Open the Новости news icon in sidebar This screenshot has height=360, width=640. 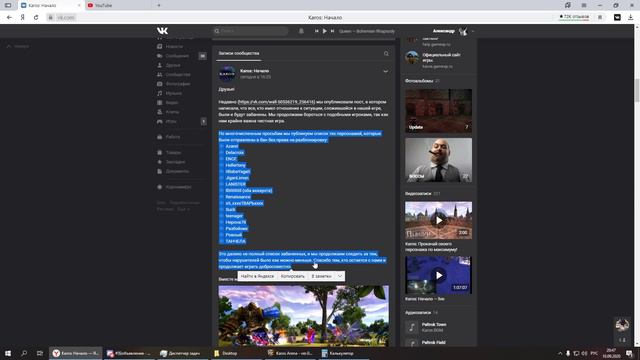click(x=160, y=47)
